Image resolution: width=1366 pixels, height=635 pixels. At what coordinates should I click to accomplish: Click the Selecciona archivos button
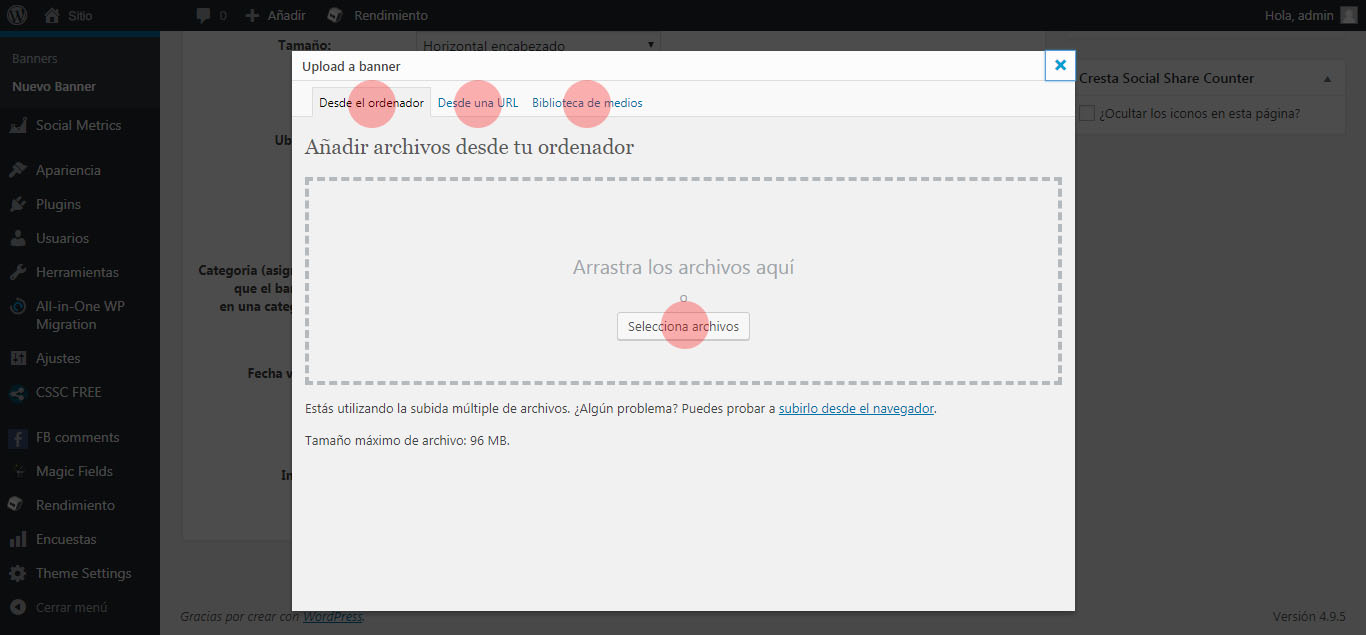pyautogui.click(x=683, y=327)
